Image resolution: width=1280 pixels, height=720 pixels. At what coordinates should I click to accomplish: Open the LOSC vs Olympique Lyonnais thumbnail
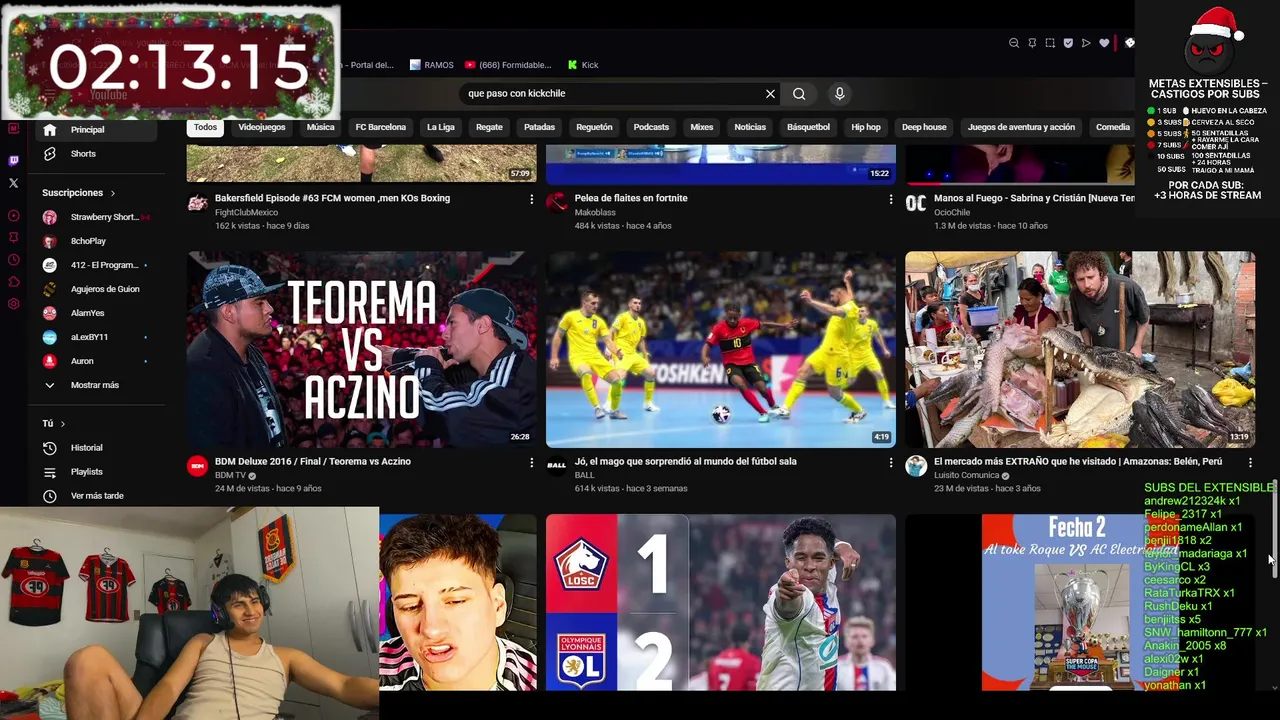(x=720, y=602)
